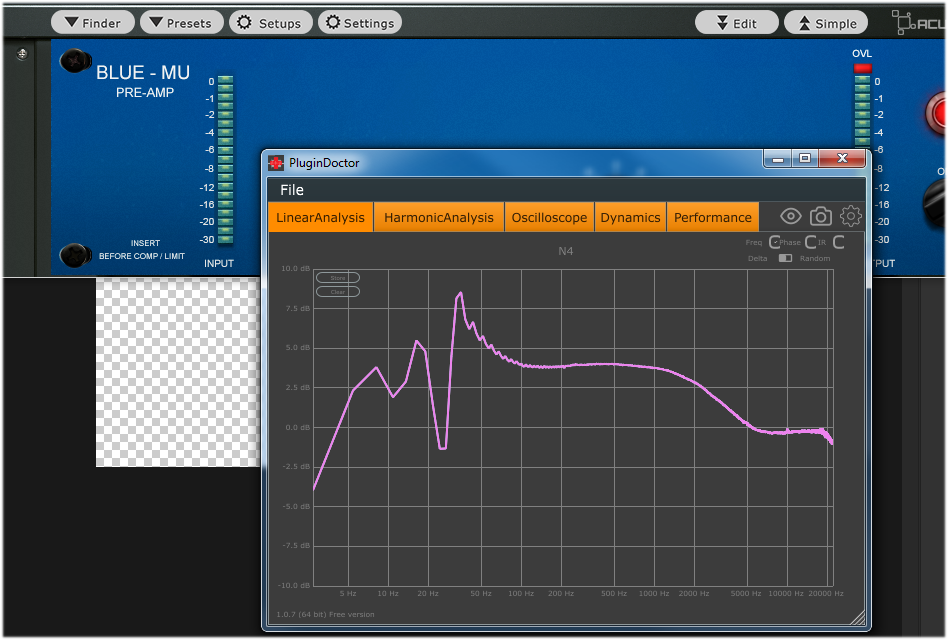Click the '1.0.7 (64 bit) Free version' text
Image resolution: width=948 pixels, height=640 pixels.
point(325,615)
